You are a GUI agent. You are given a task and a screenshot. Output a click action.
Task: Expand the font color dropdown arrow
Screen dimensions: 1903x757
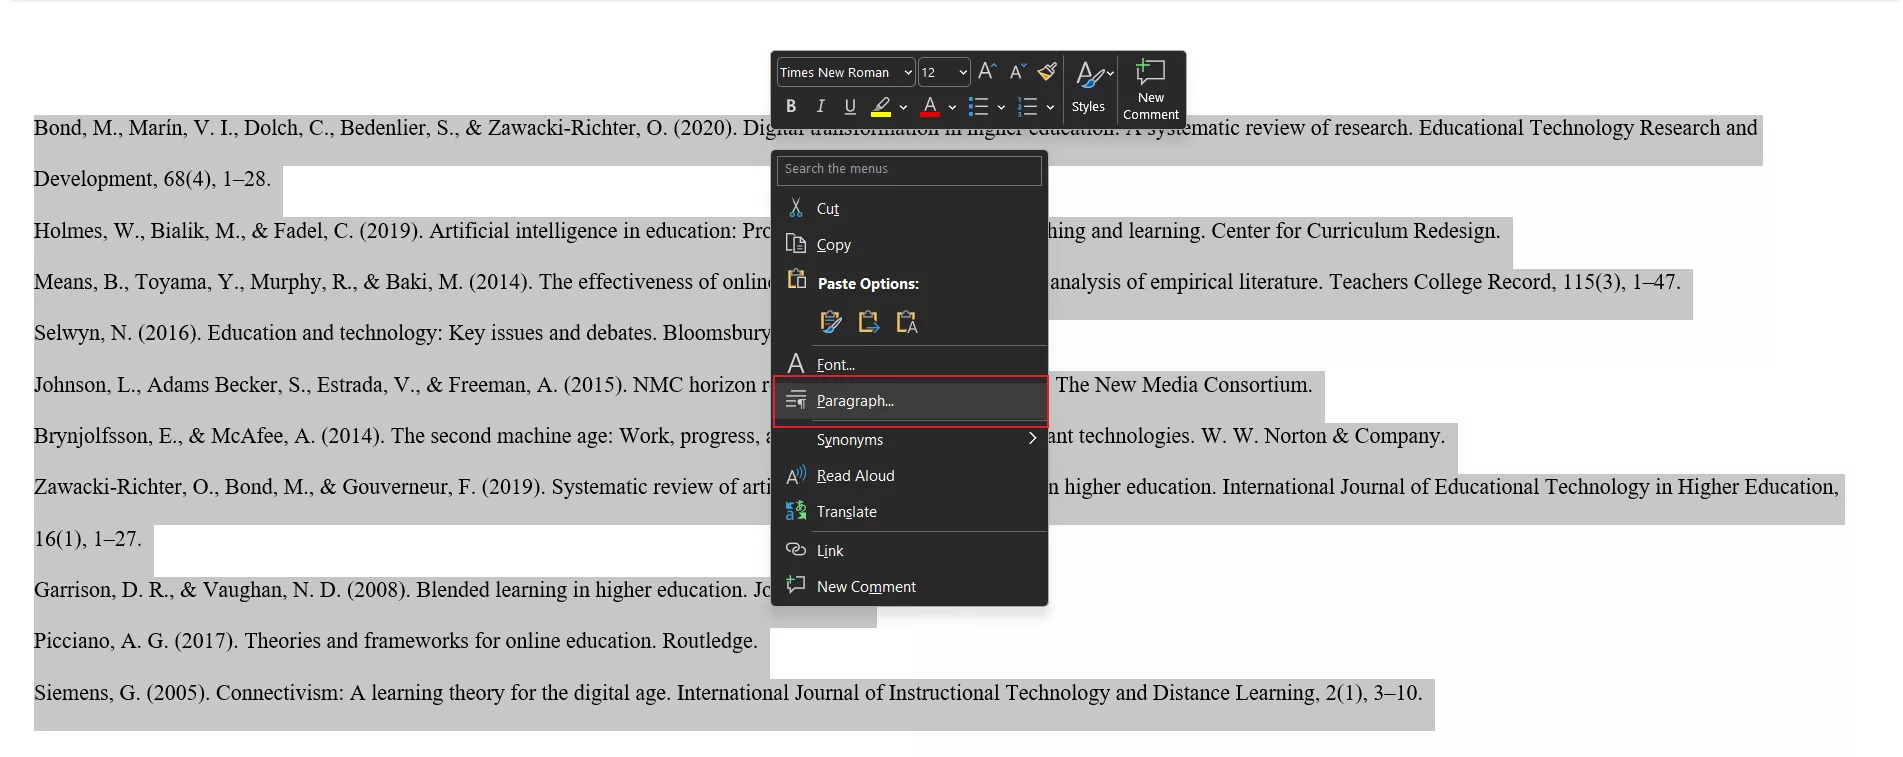(x=952, y=107)
